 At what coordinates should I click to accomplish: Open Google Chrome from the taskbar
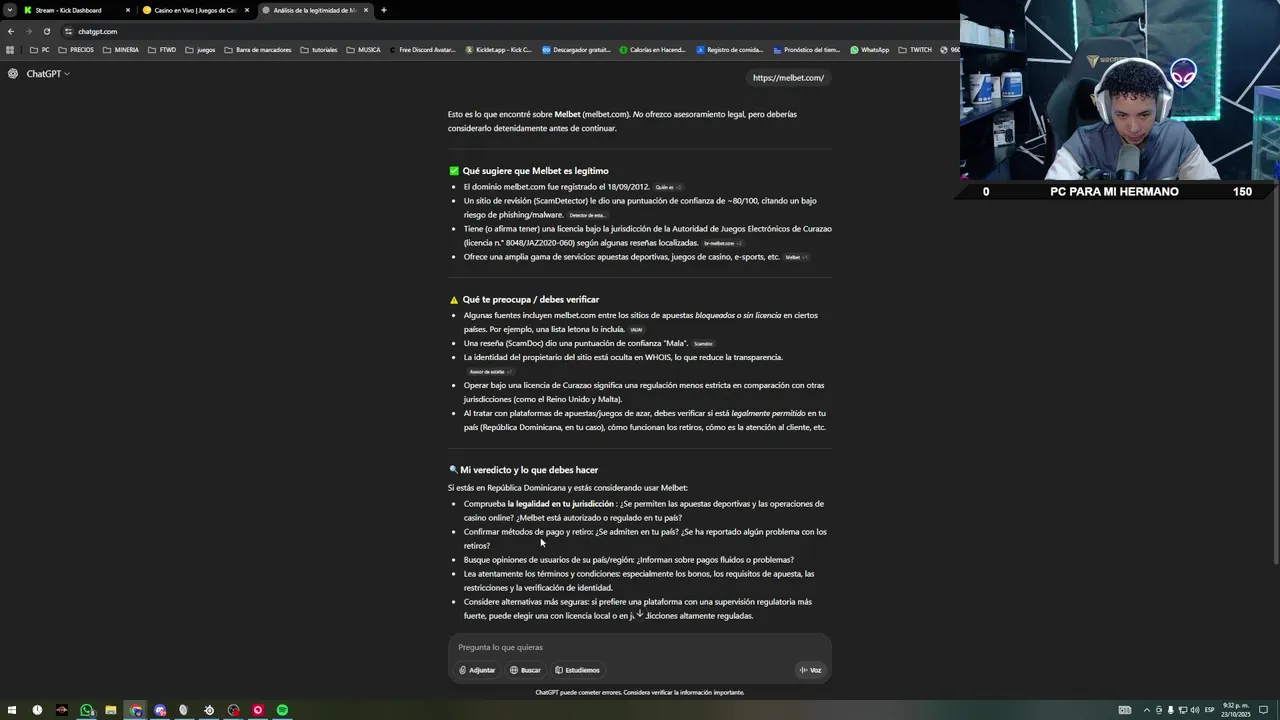[x=136, y=710]
